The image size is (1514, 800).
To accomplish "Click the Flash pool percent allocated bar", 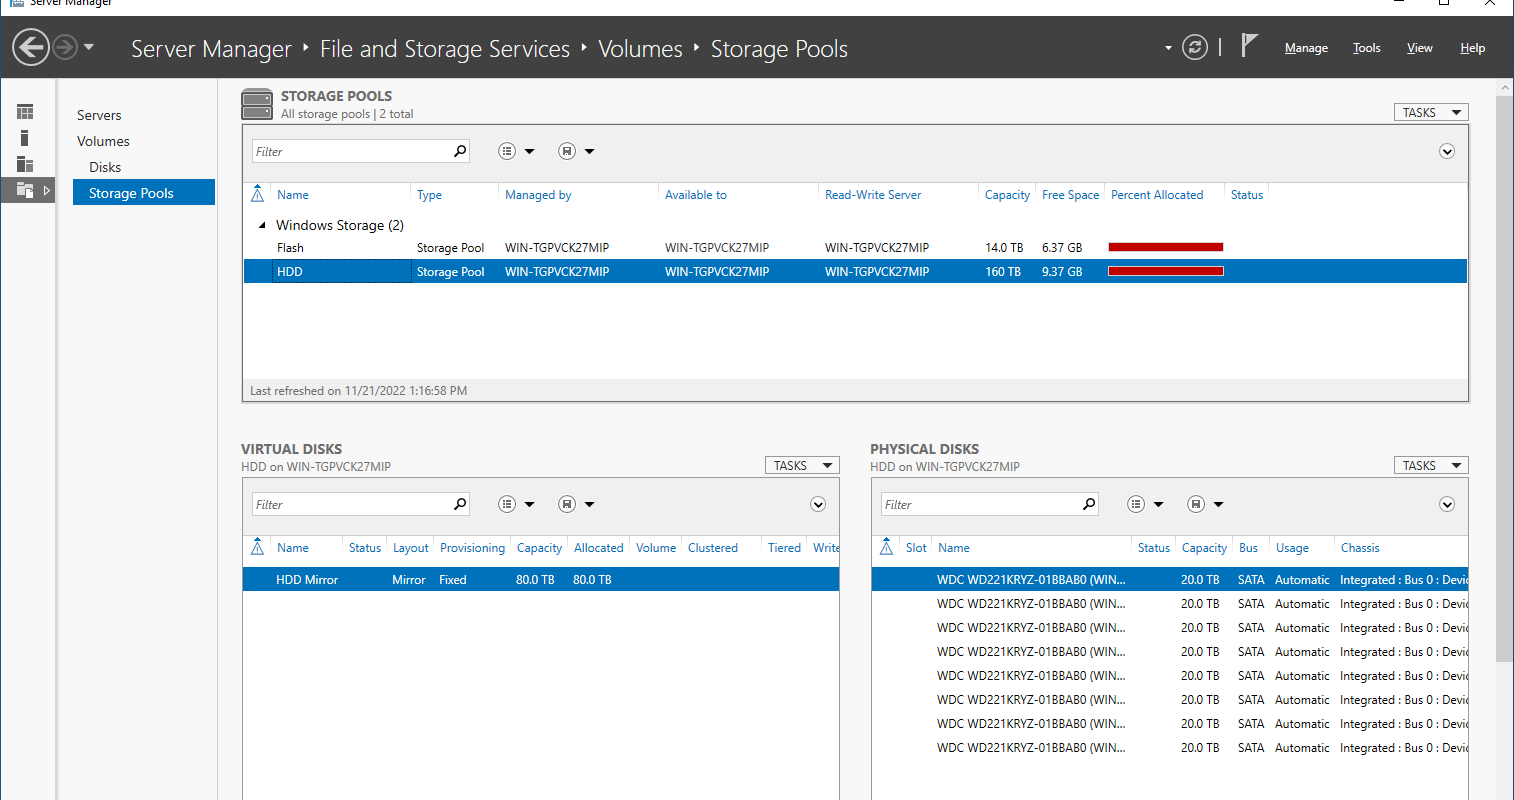I will click(x=1166, y=247).
